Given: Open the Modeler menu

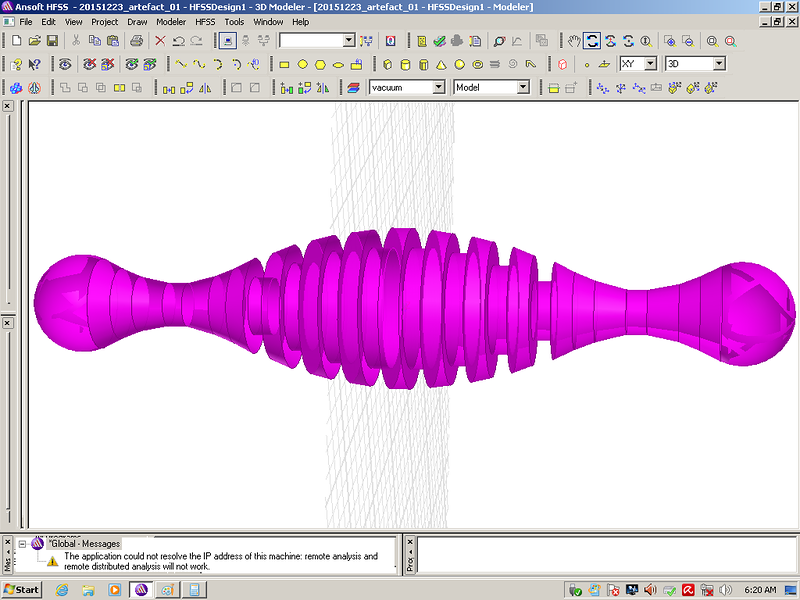Looking at the screenshot, I should (171, 21).
